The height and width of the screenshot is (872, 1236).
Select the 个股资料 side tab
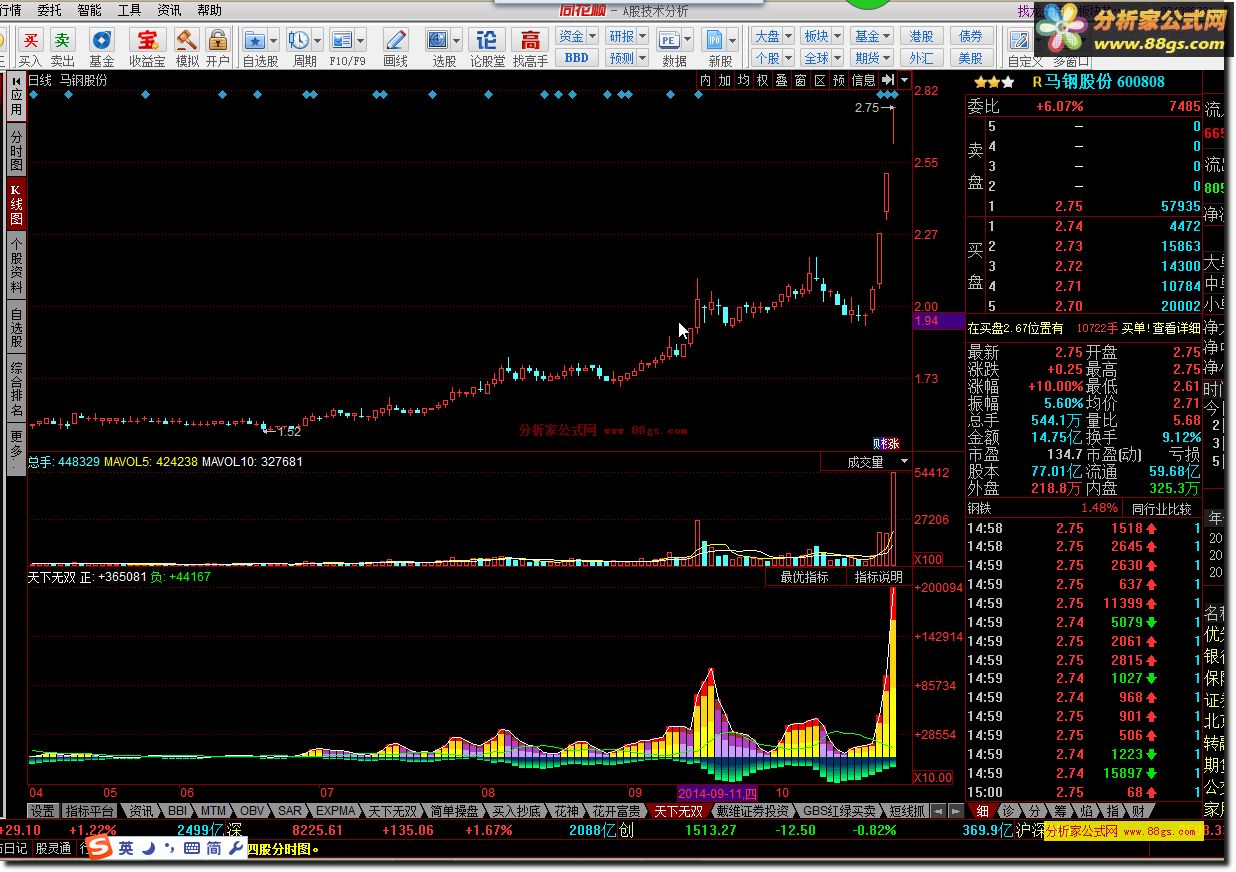(16, 265)
